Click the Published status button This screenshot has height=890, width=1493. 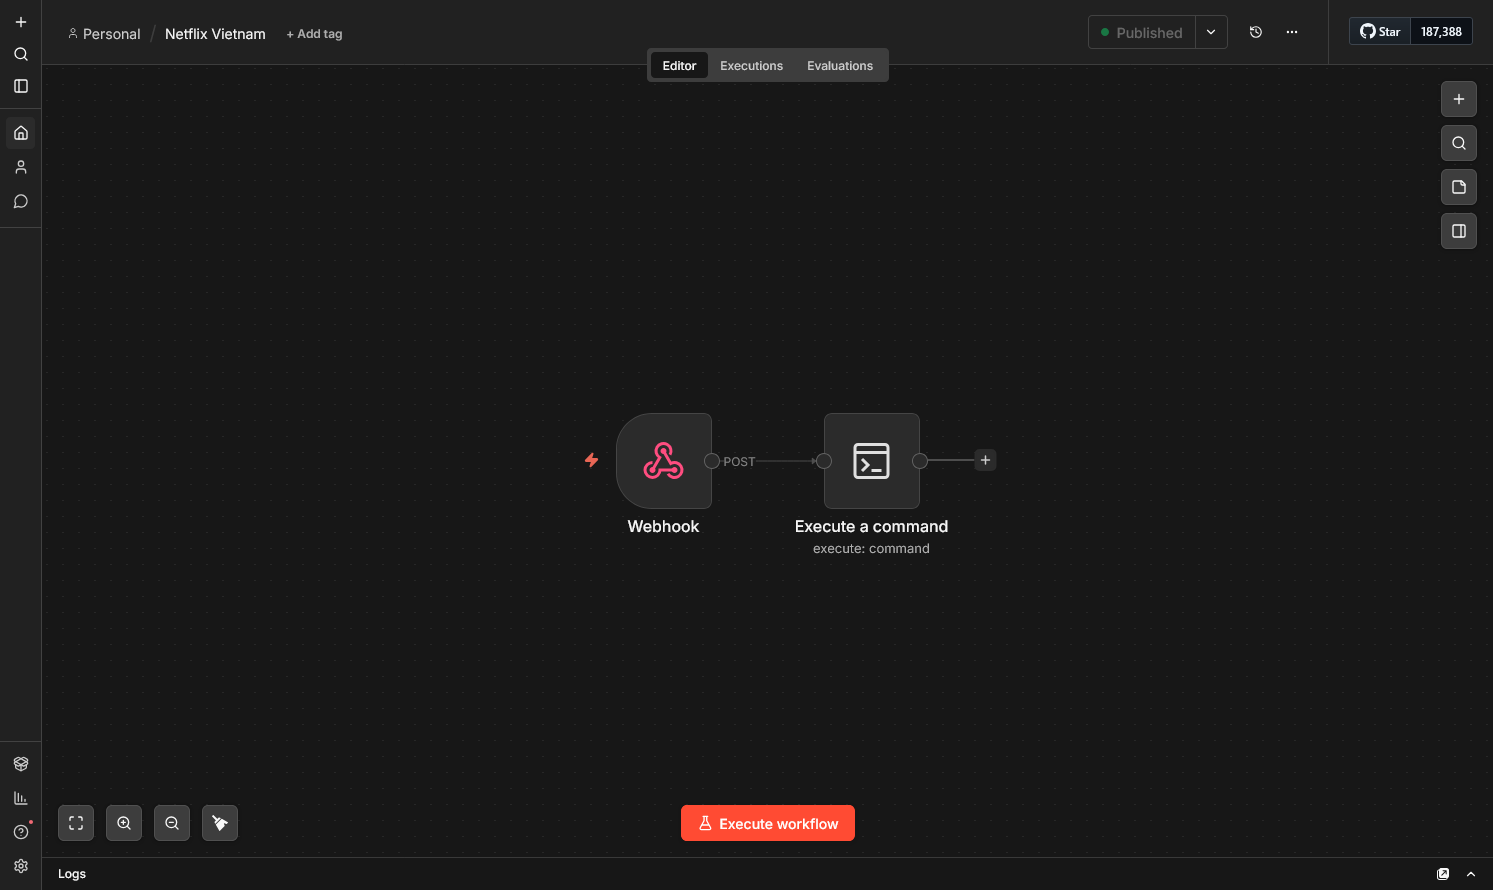pyautogui.click(x=1142, y=32)
